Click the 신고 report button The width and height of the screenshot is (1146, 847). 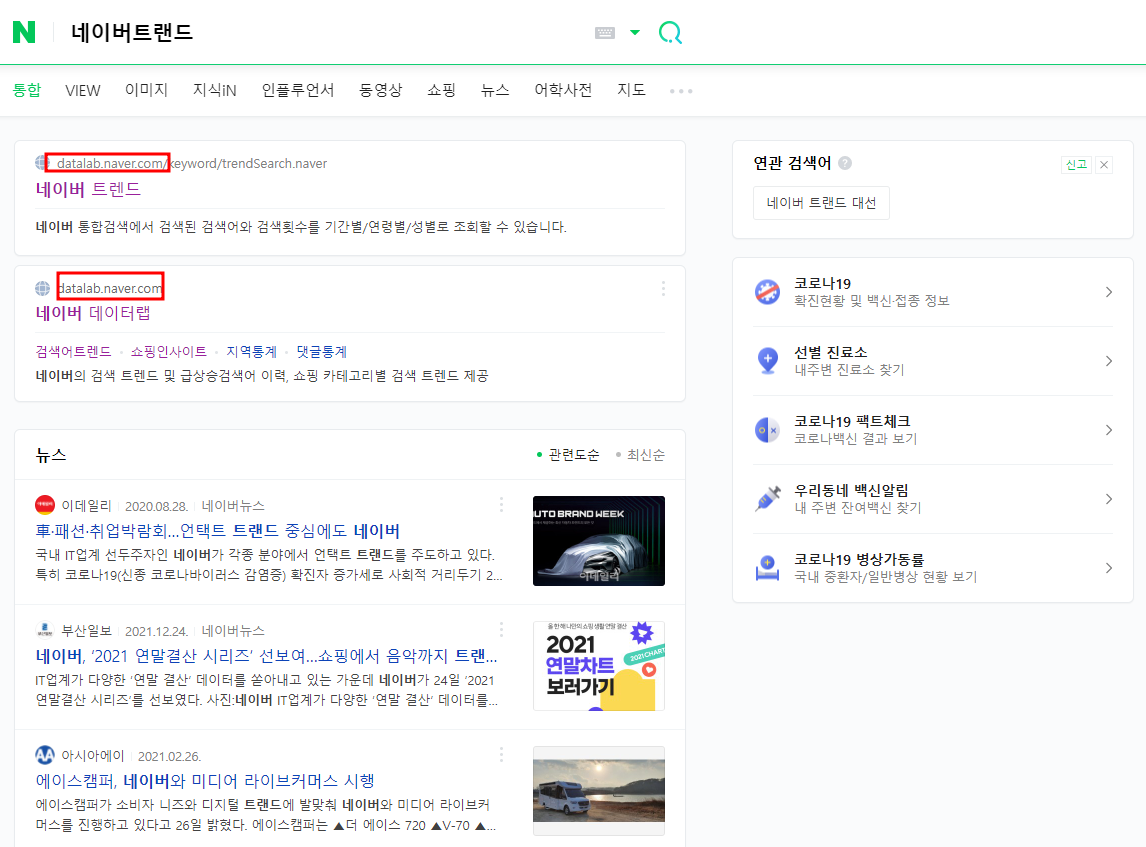1076,164
